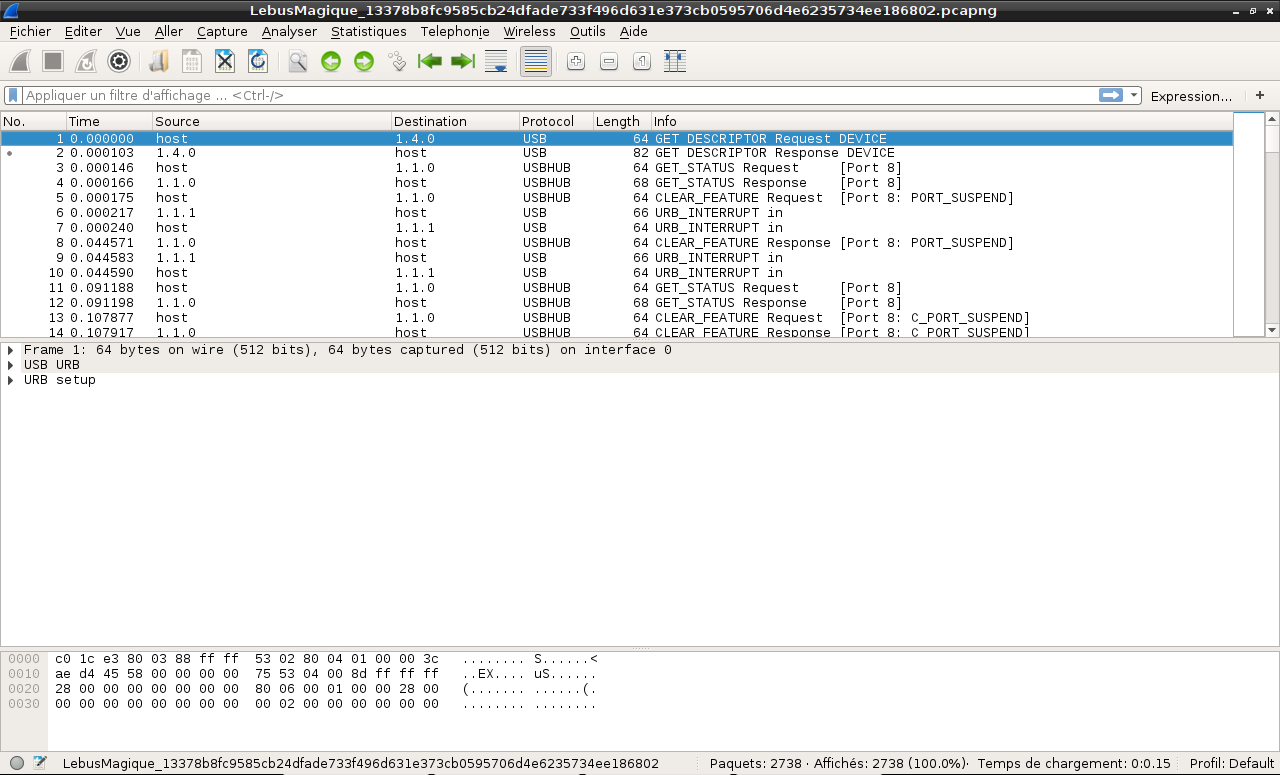
Task: Focus the display filter input field
Action: 560,96
